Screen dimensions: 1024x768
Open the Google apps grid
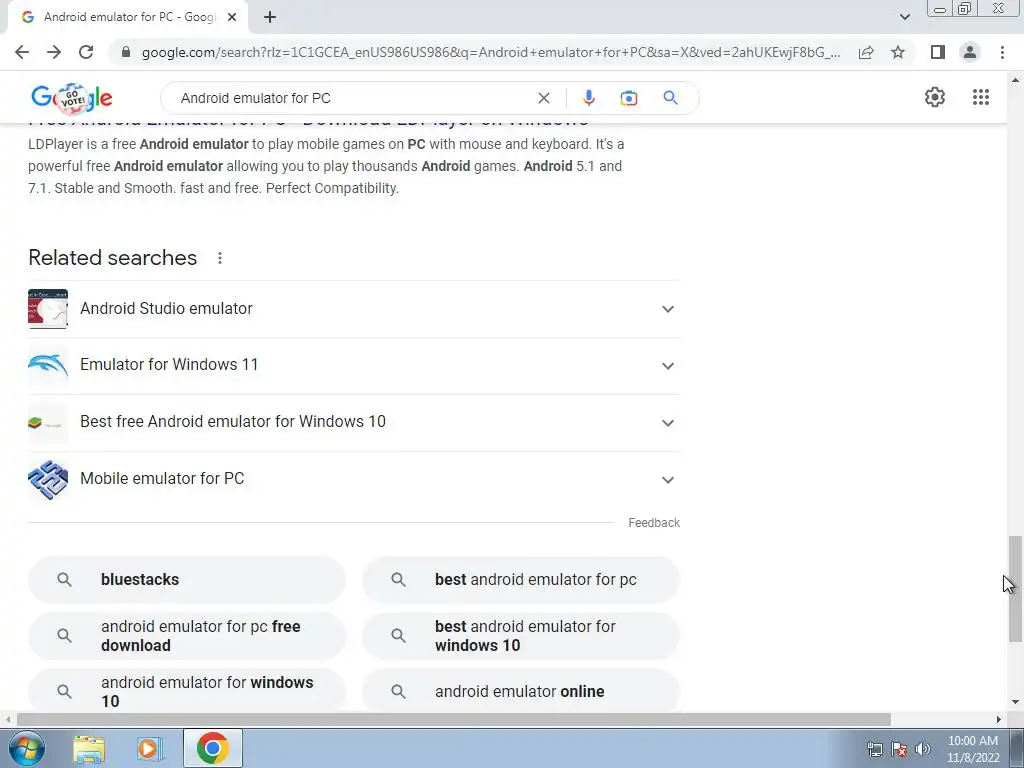point(980,97)
